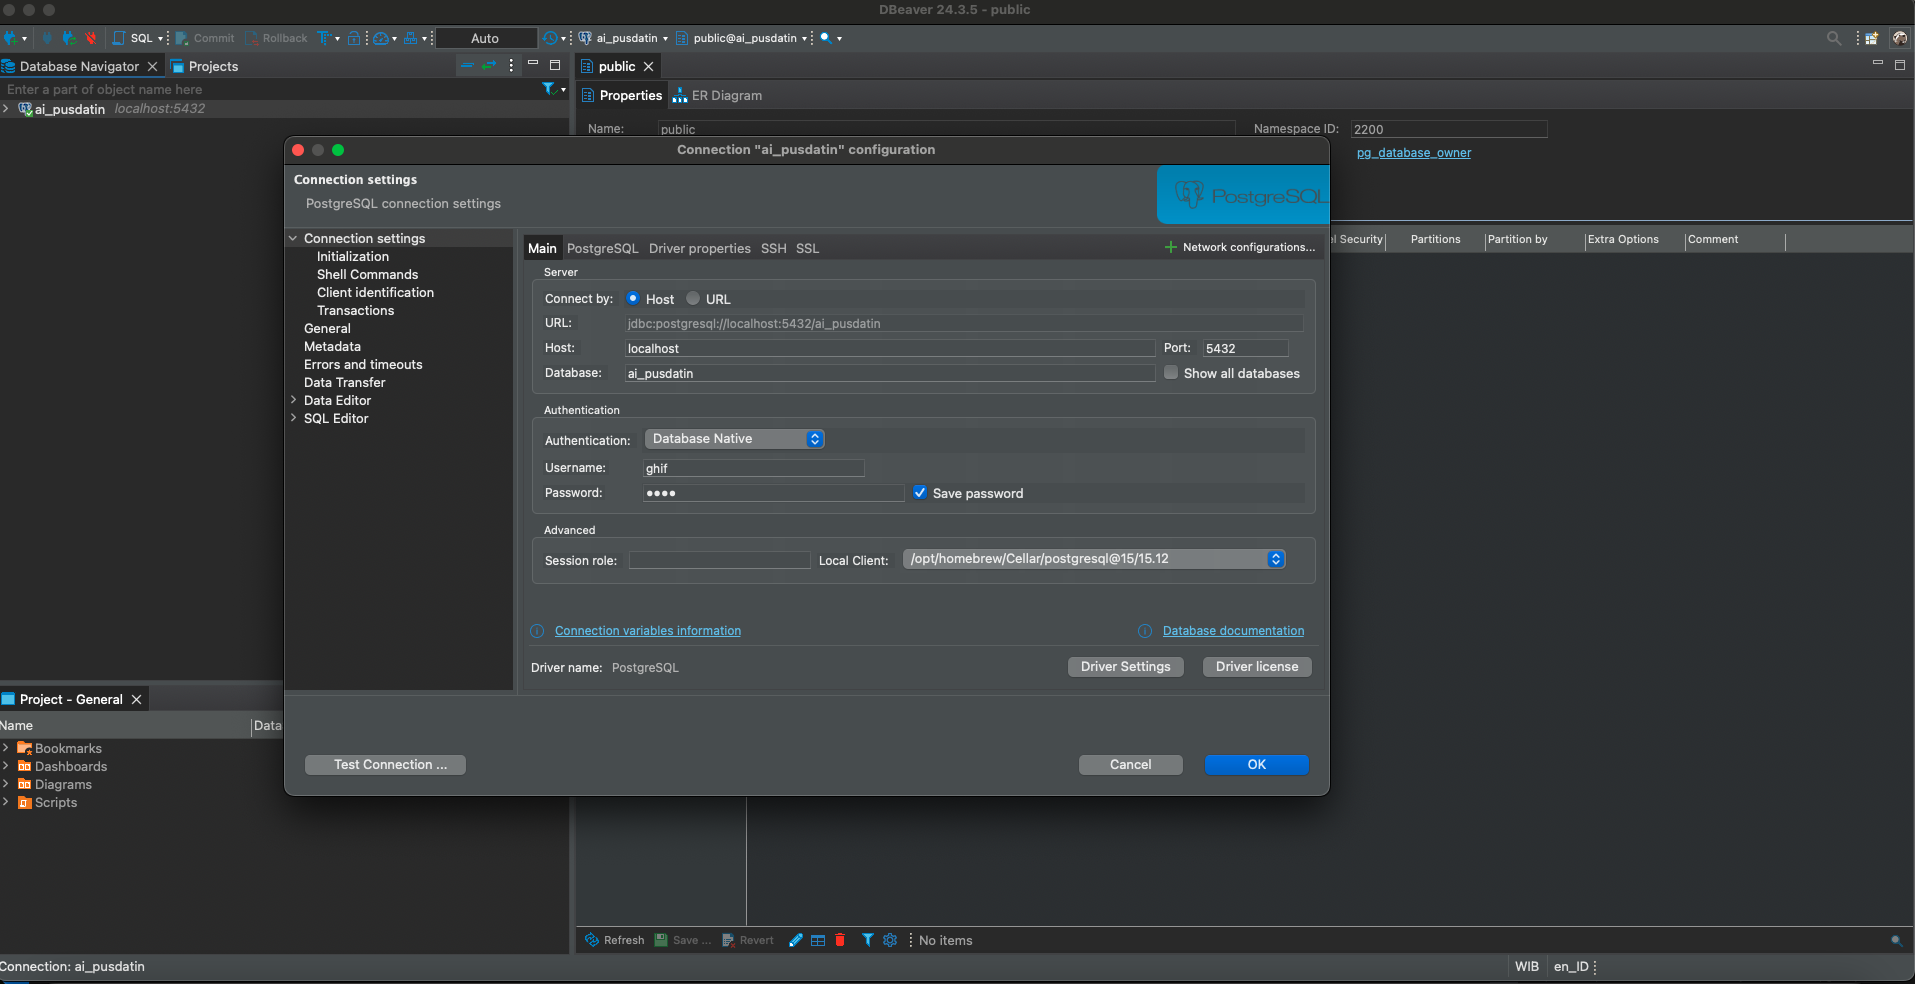Open the public@ai_pusdatin schema dropdown

click(x=742, y=38)
